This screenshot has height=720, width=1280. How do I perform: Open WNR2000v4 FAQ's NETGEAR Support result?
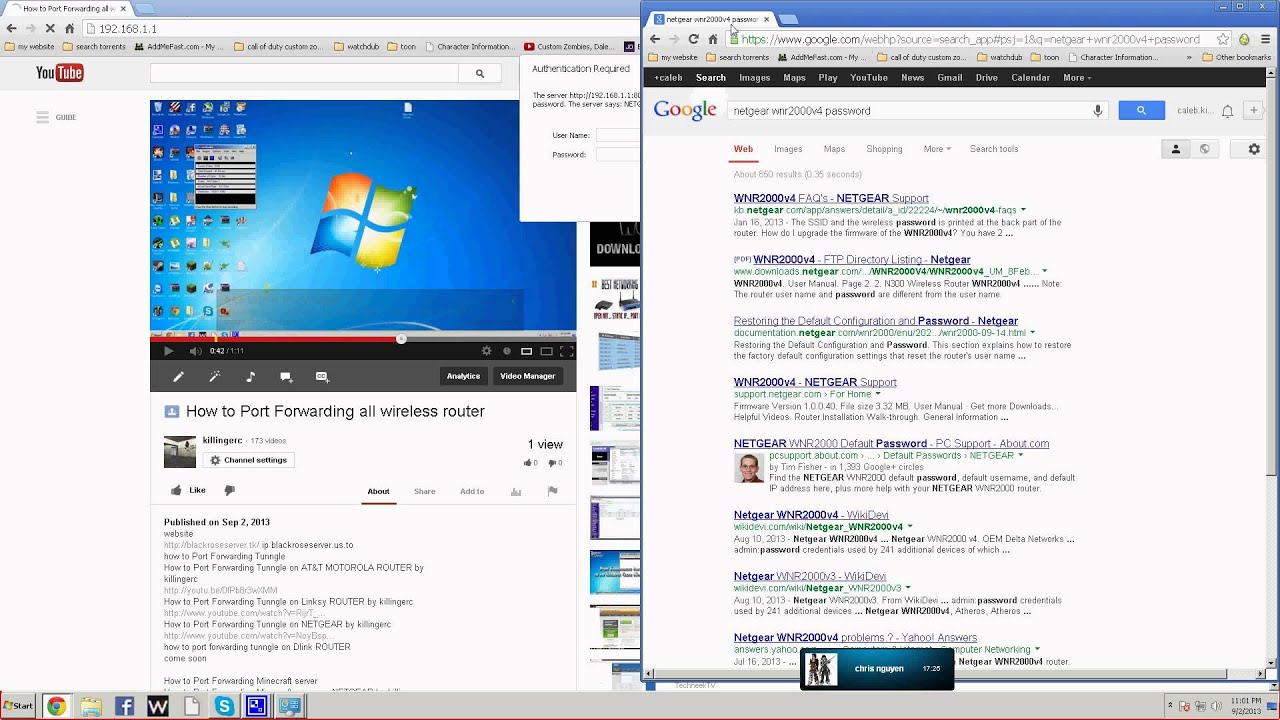click(831, 198)
